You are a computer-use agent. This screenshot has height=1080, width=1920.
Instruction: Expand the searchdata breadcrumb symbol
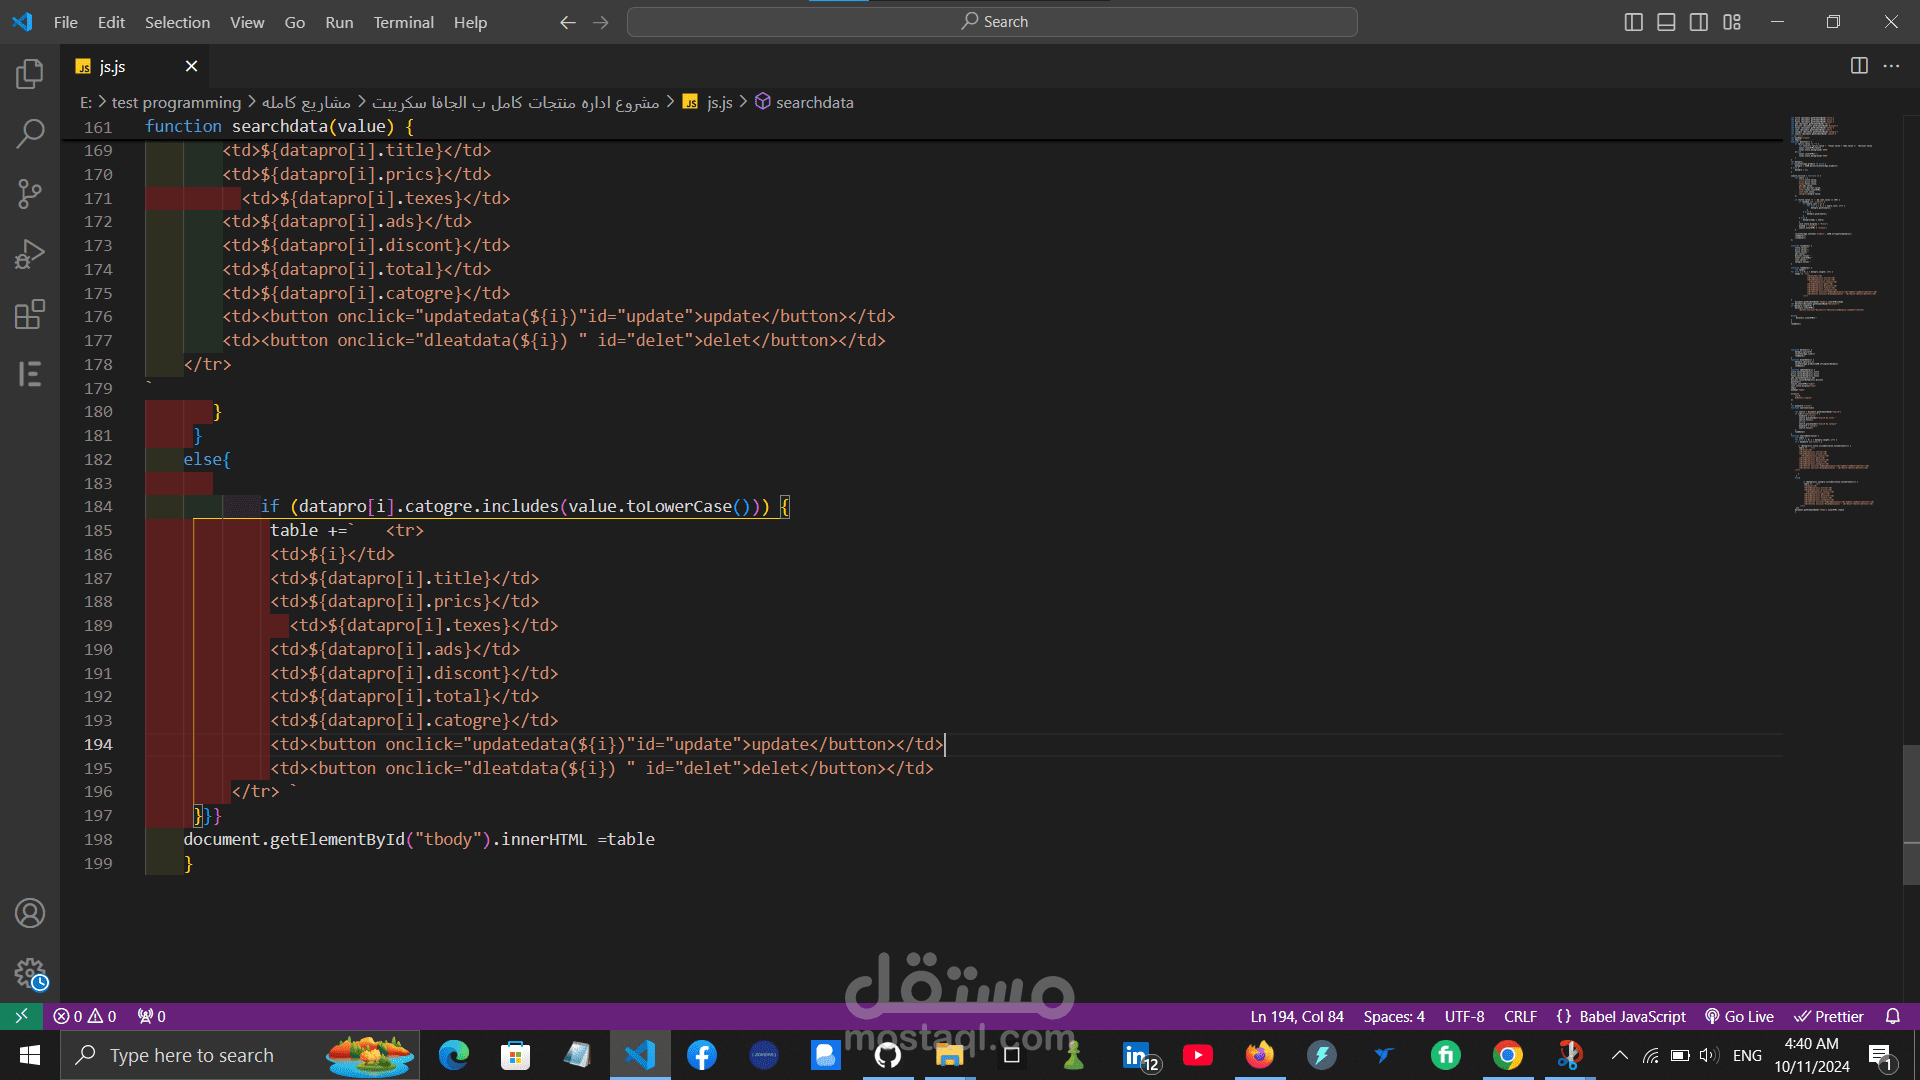click(814, 102)
